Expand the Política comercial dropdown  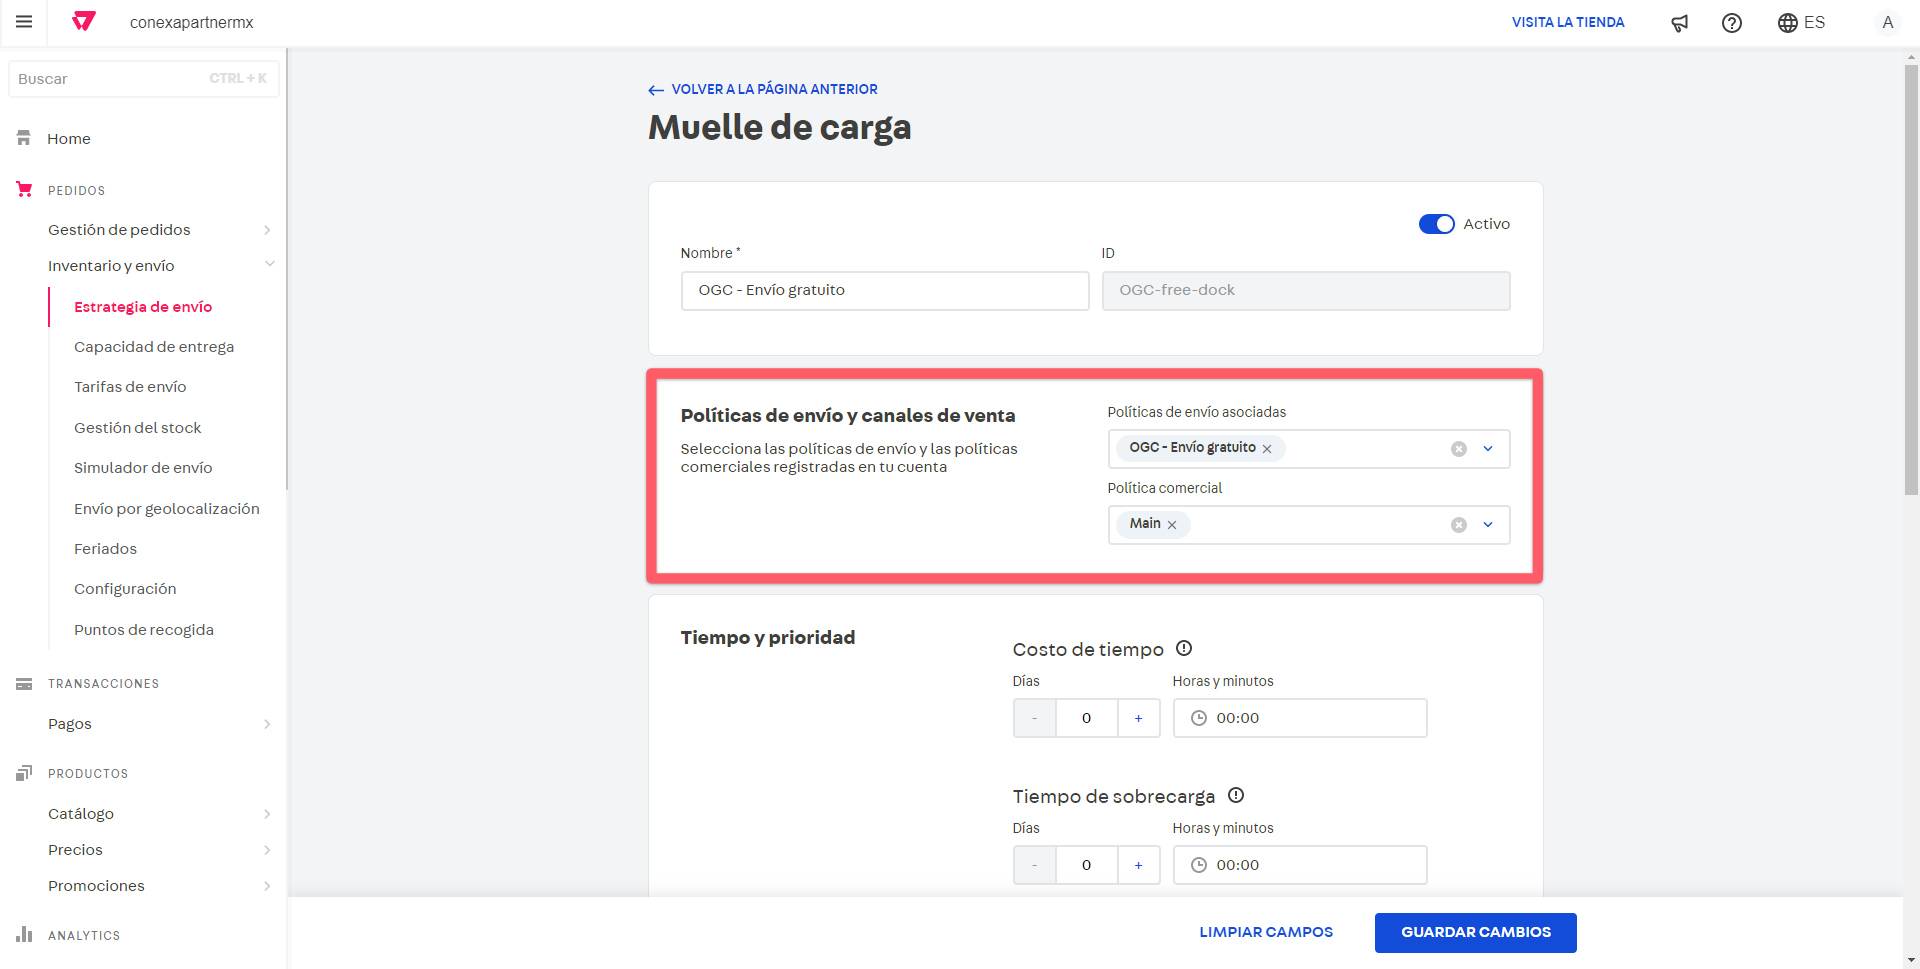click(x=1488, y=525)
